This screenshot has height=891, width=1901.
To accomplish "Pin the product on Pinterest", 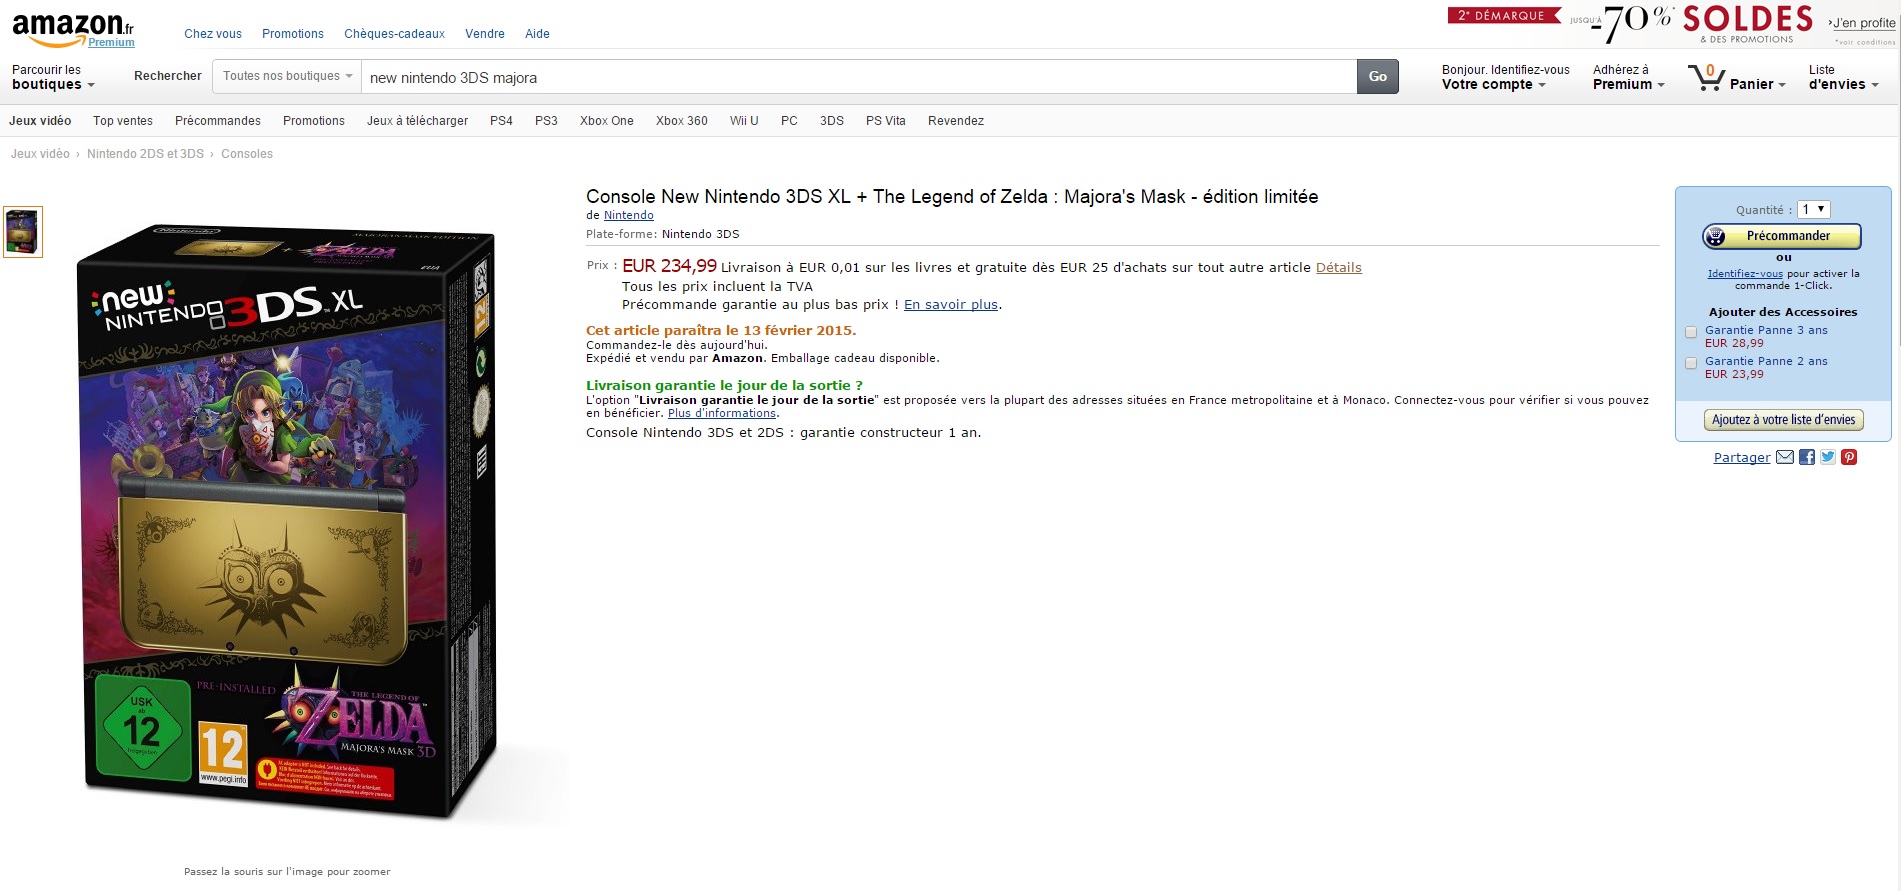I will [1849, 457].
